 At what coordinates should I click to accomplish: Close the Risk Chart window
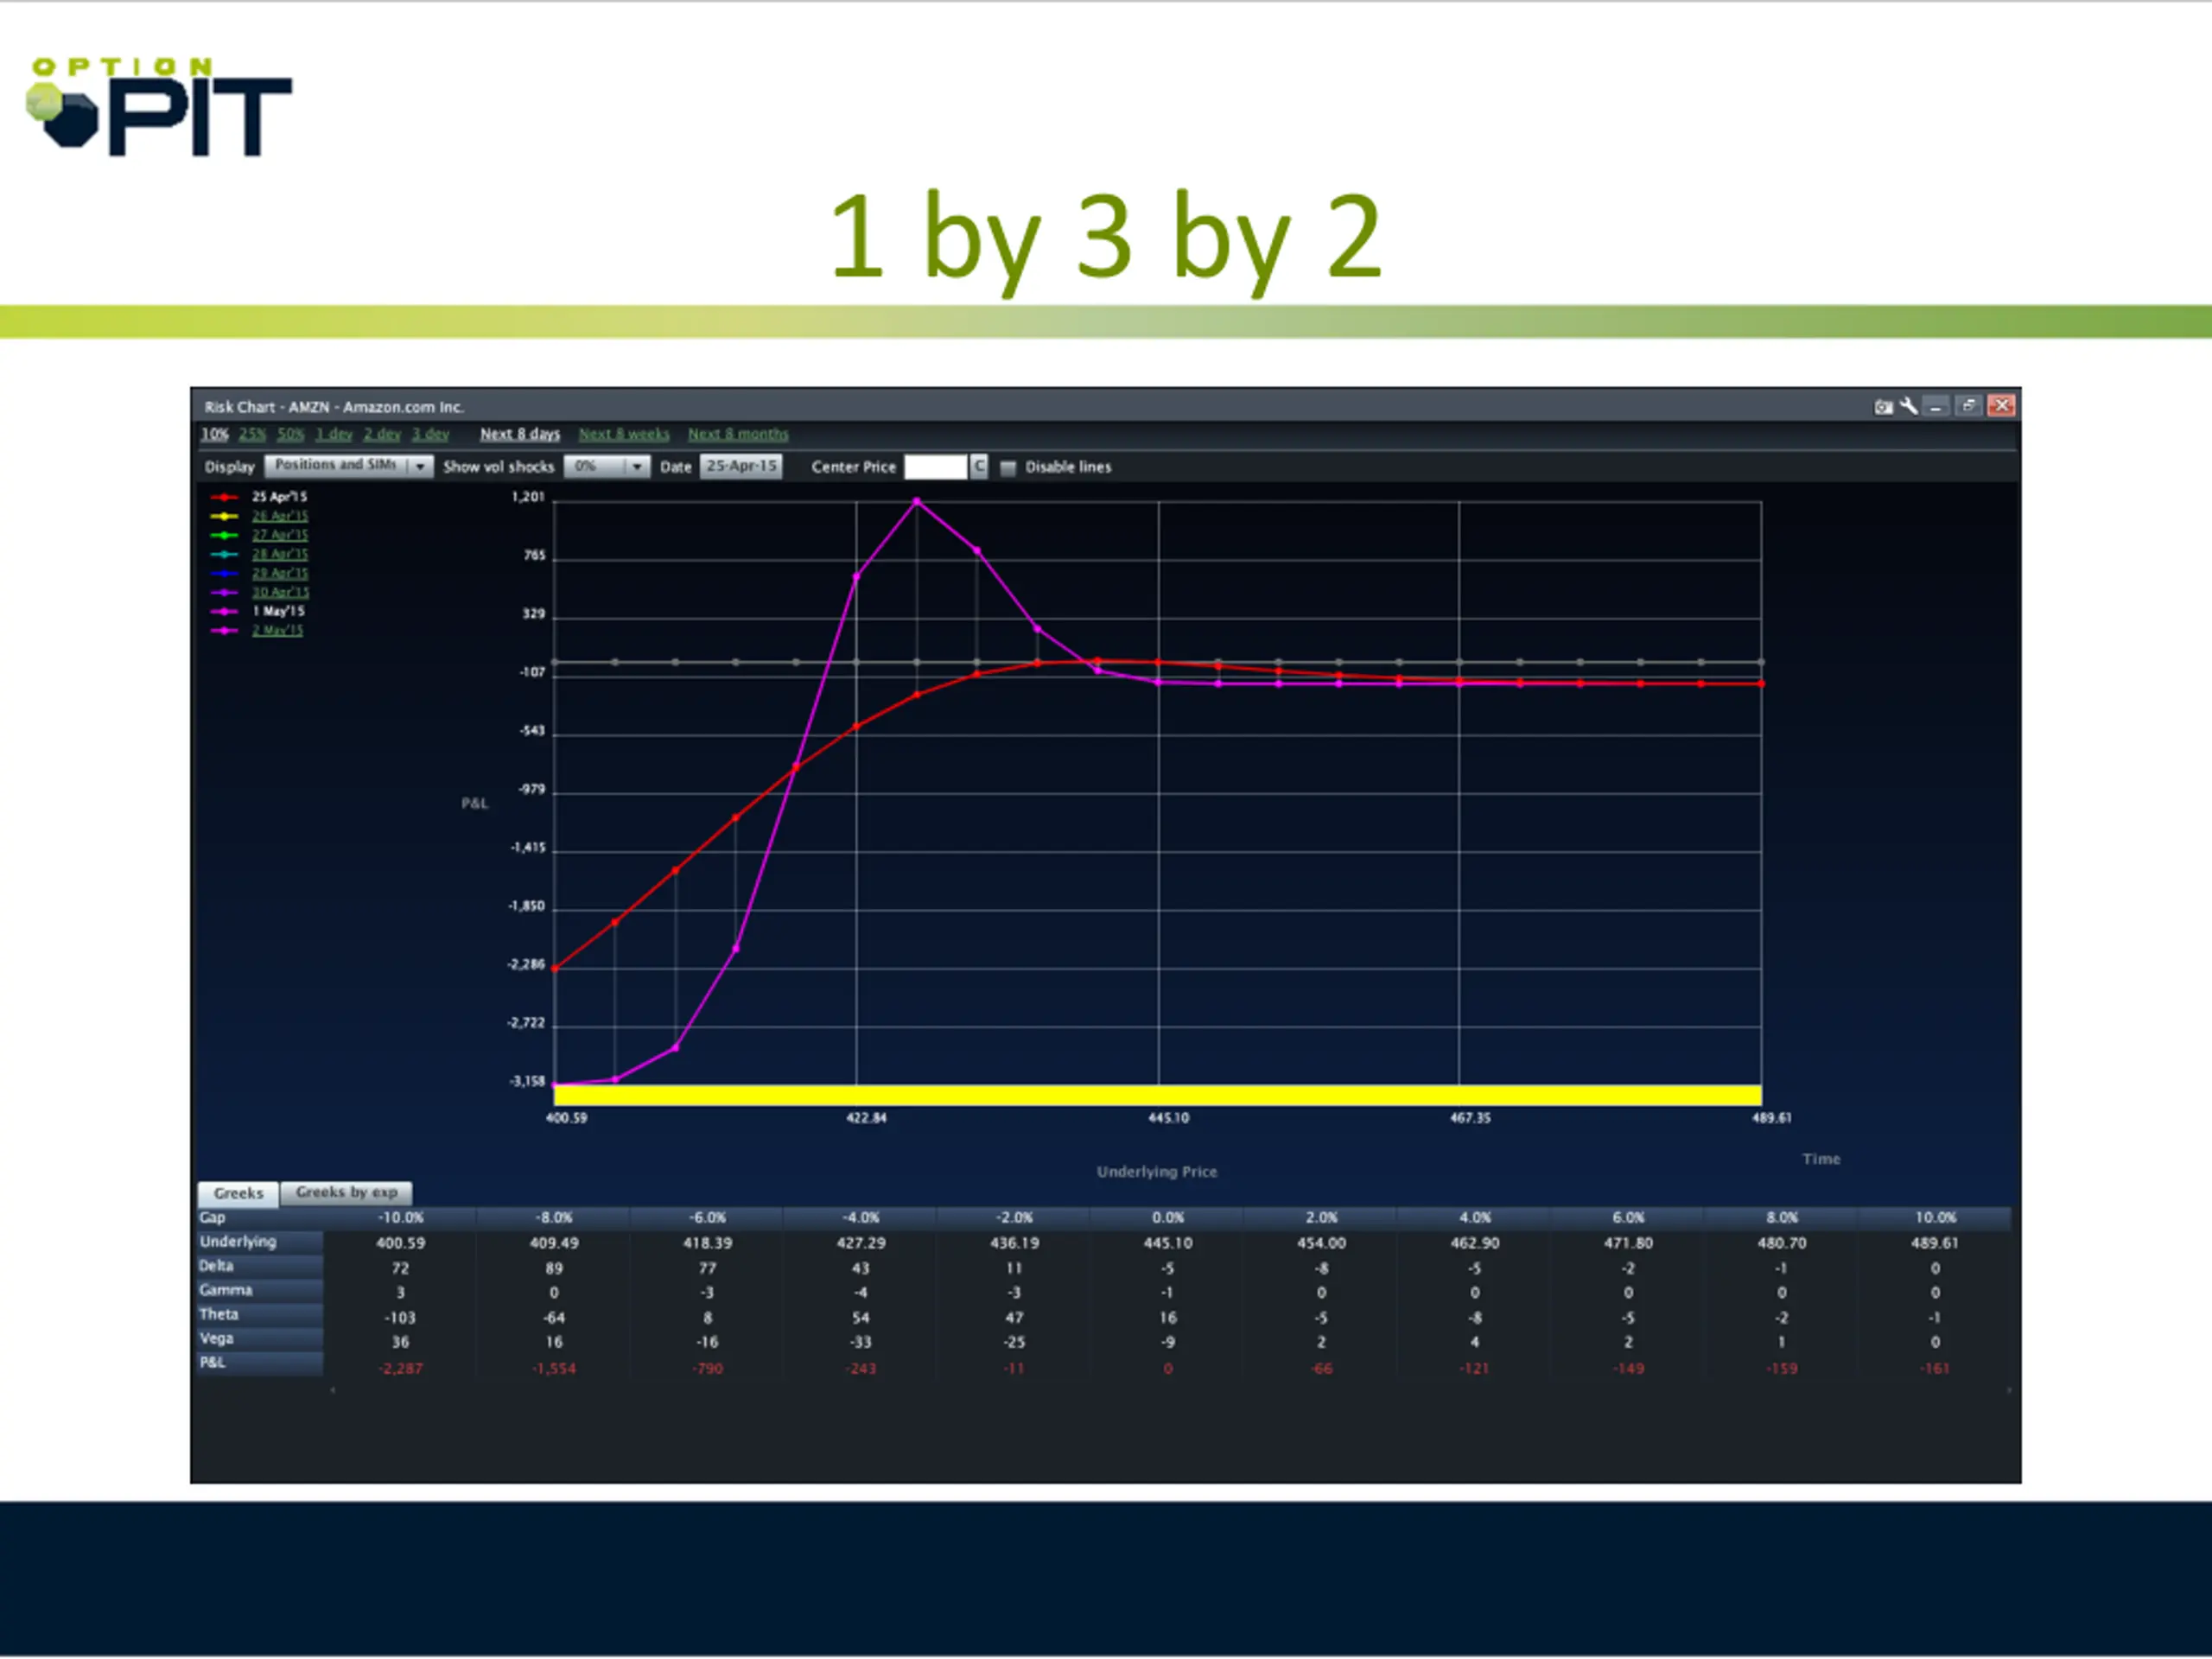2000,405
